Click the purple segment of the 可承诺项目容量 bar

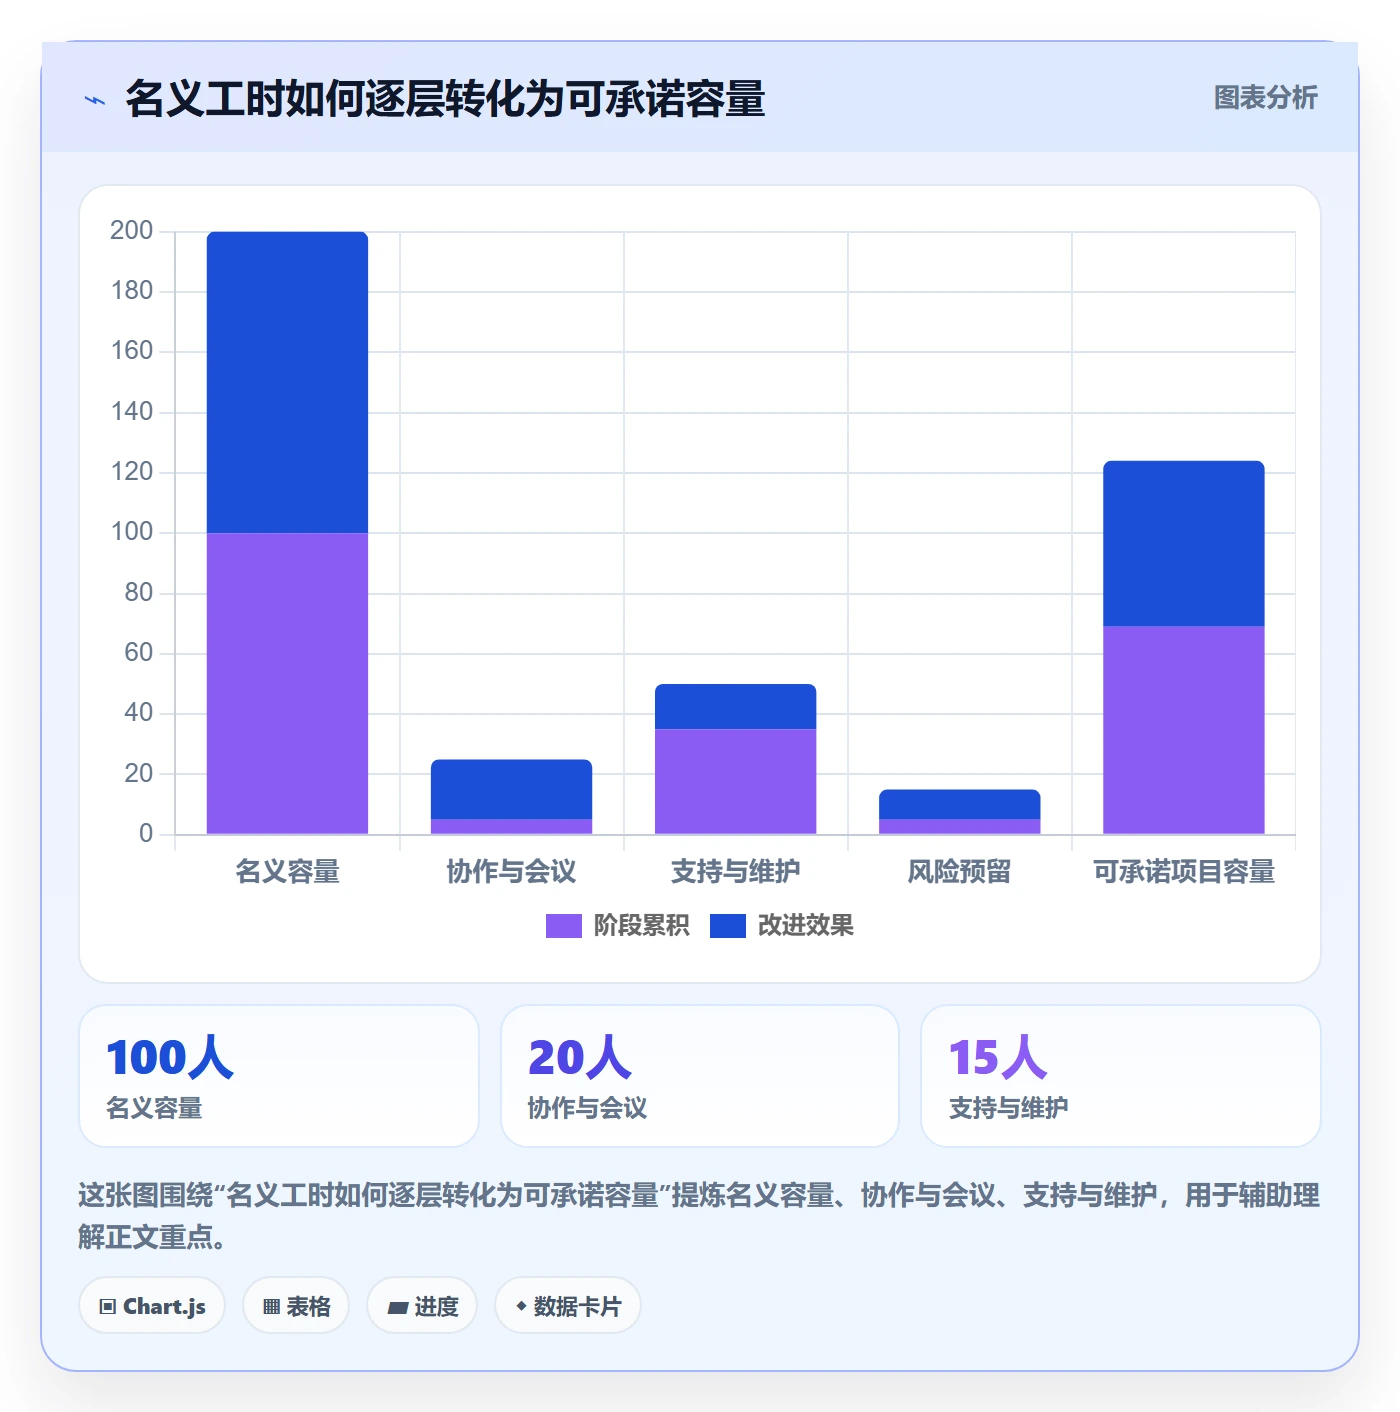[1183, 730]
